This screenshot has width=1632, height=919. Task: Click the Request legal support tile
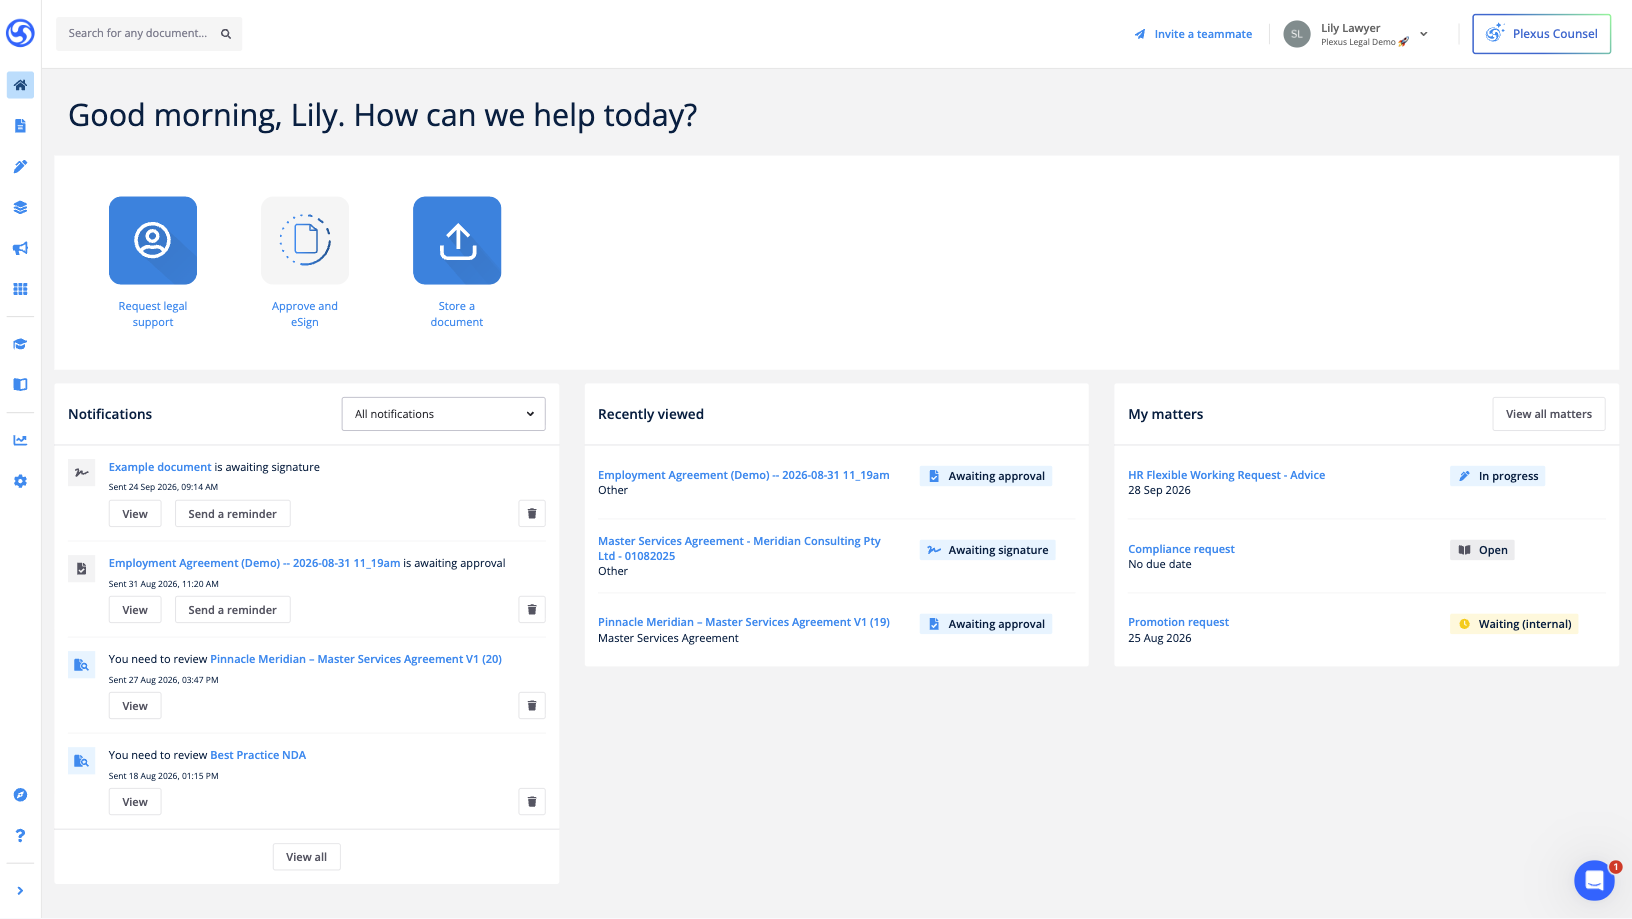[153, 241]
